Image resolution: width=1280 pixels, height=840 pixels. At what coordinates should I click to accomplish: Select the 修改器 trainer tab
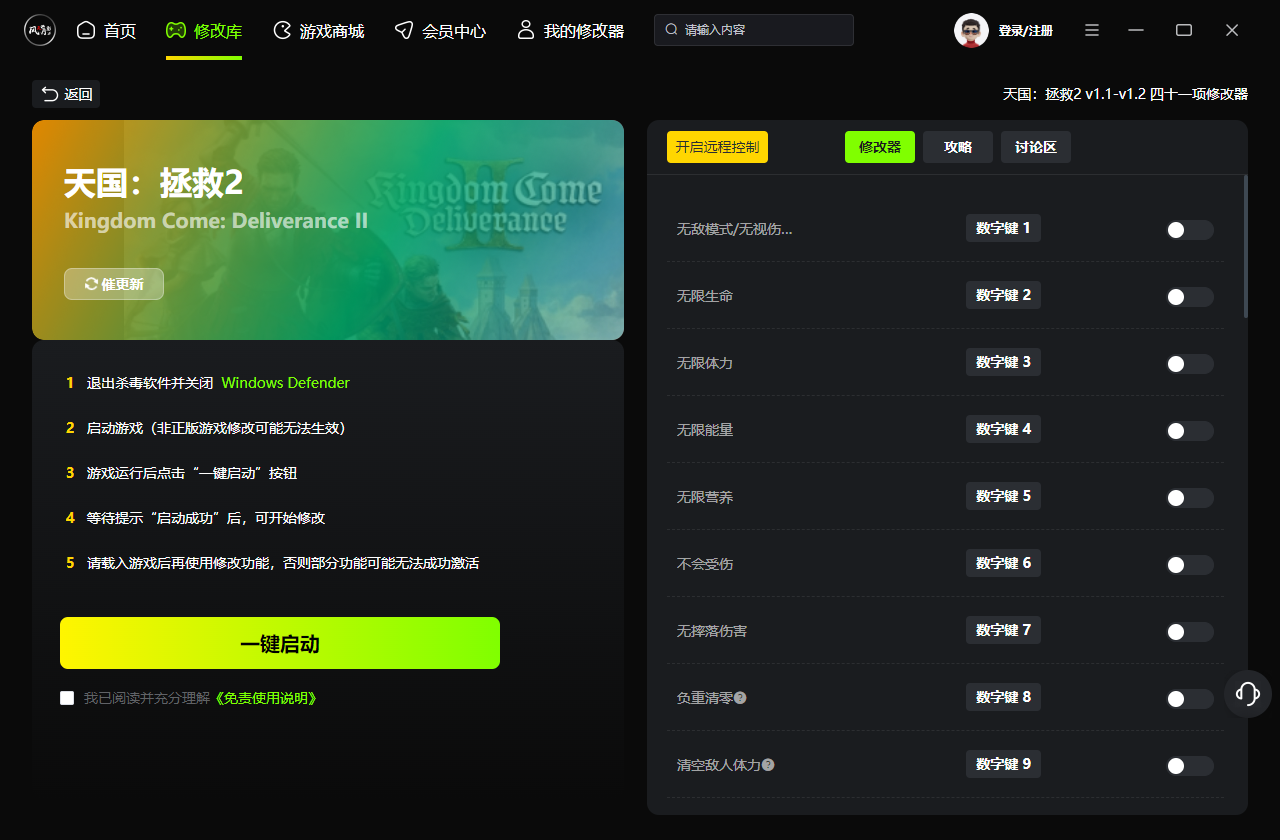pos(880,147)
